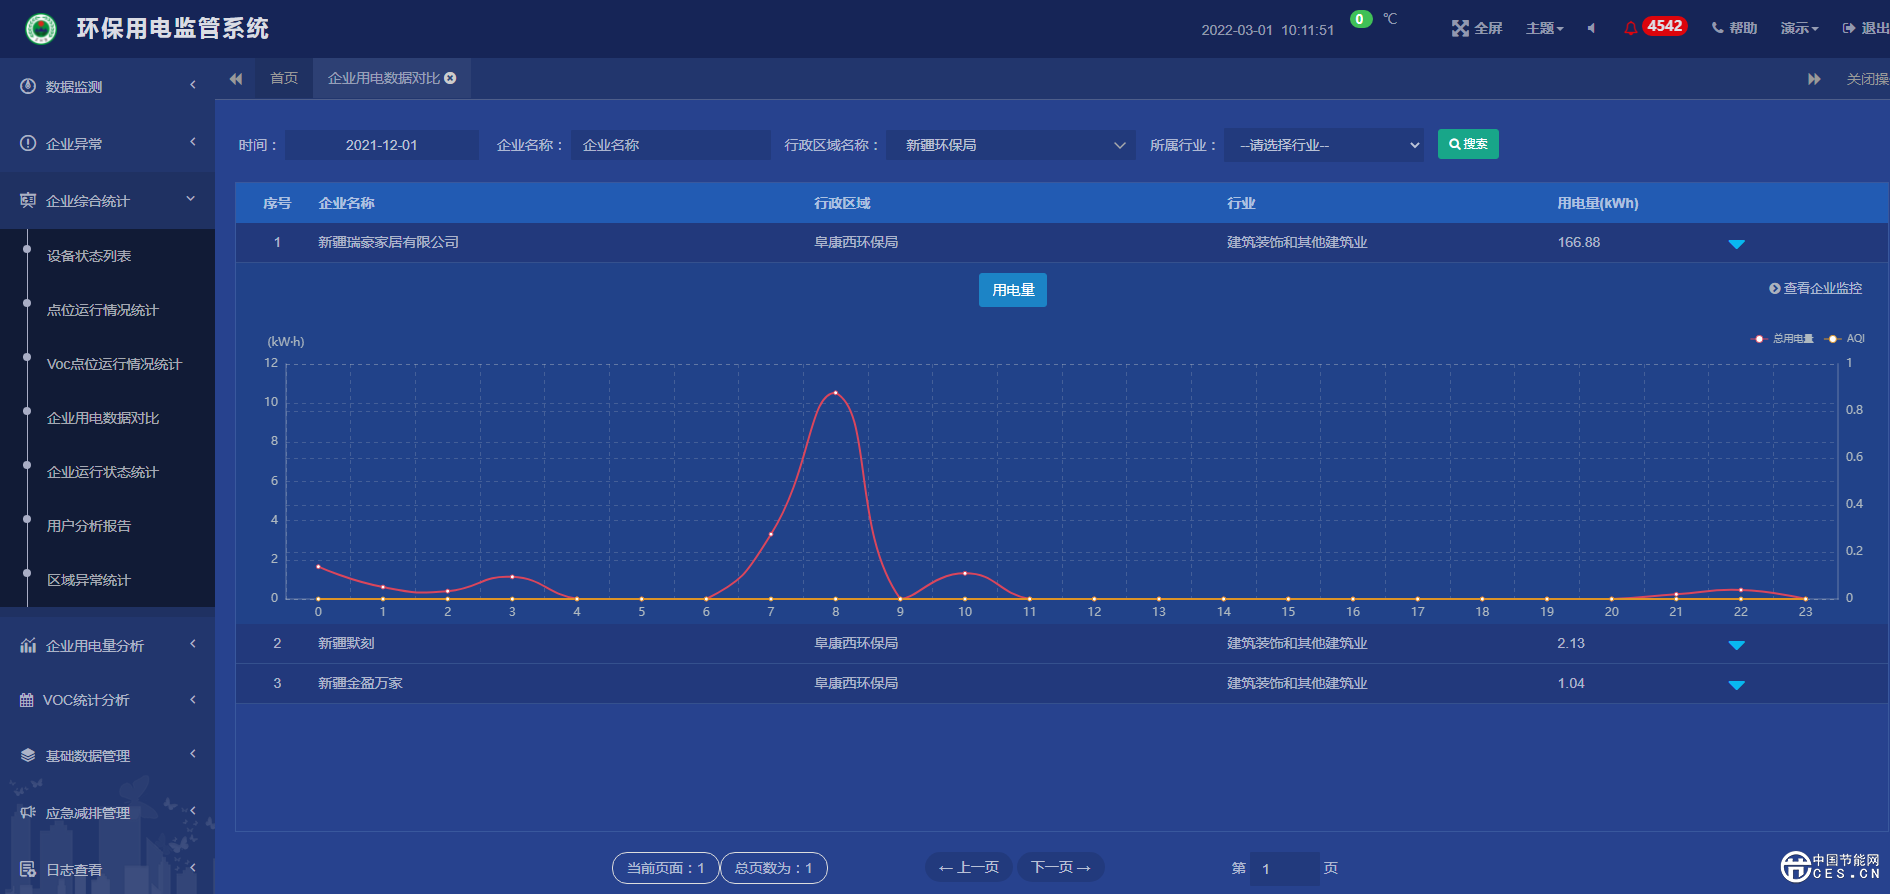The height and width of the screenshot is (894, 1890).
Task: Open the 行政区域名称 dropdown
Action: (1011, 145)
